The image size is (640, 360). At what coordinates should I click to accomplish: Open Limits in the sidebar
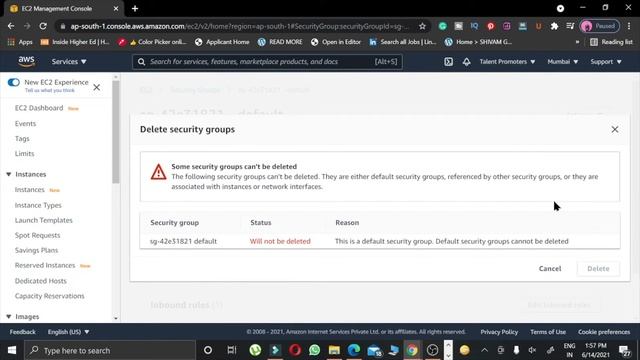[x=24, y=154]
